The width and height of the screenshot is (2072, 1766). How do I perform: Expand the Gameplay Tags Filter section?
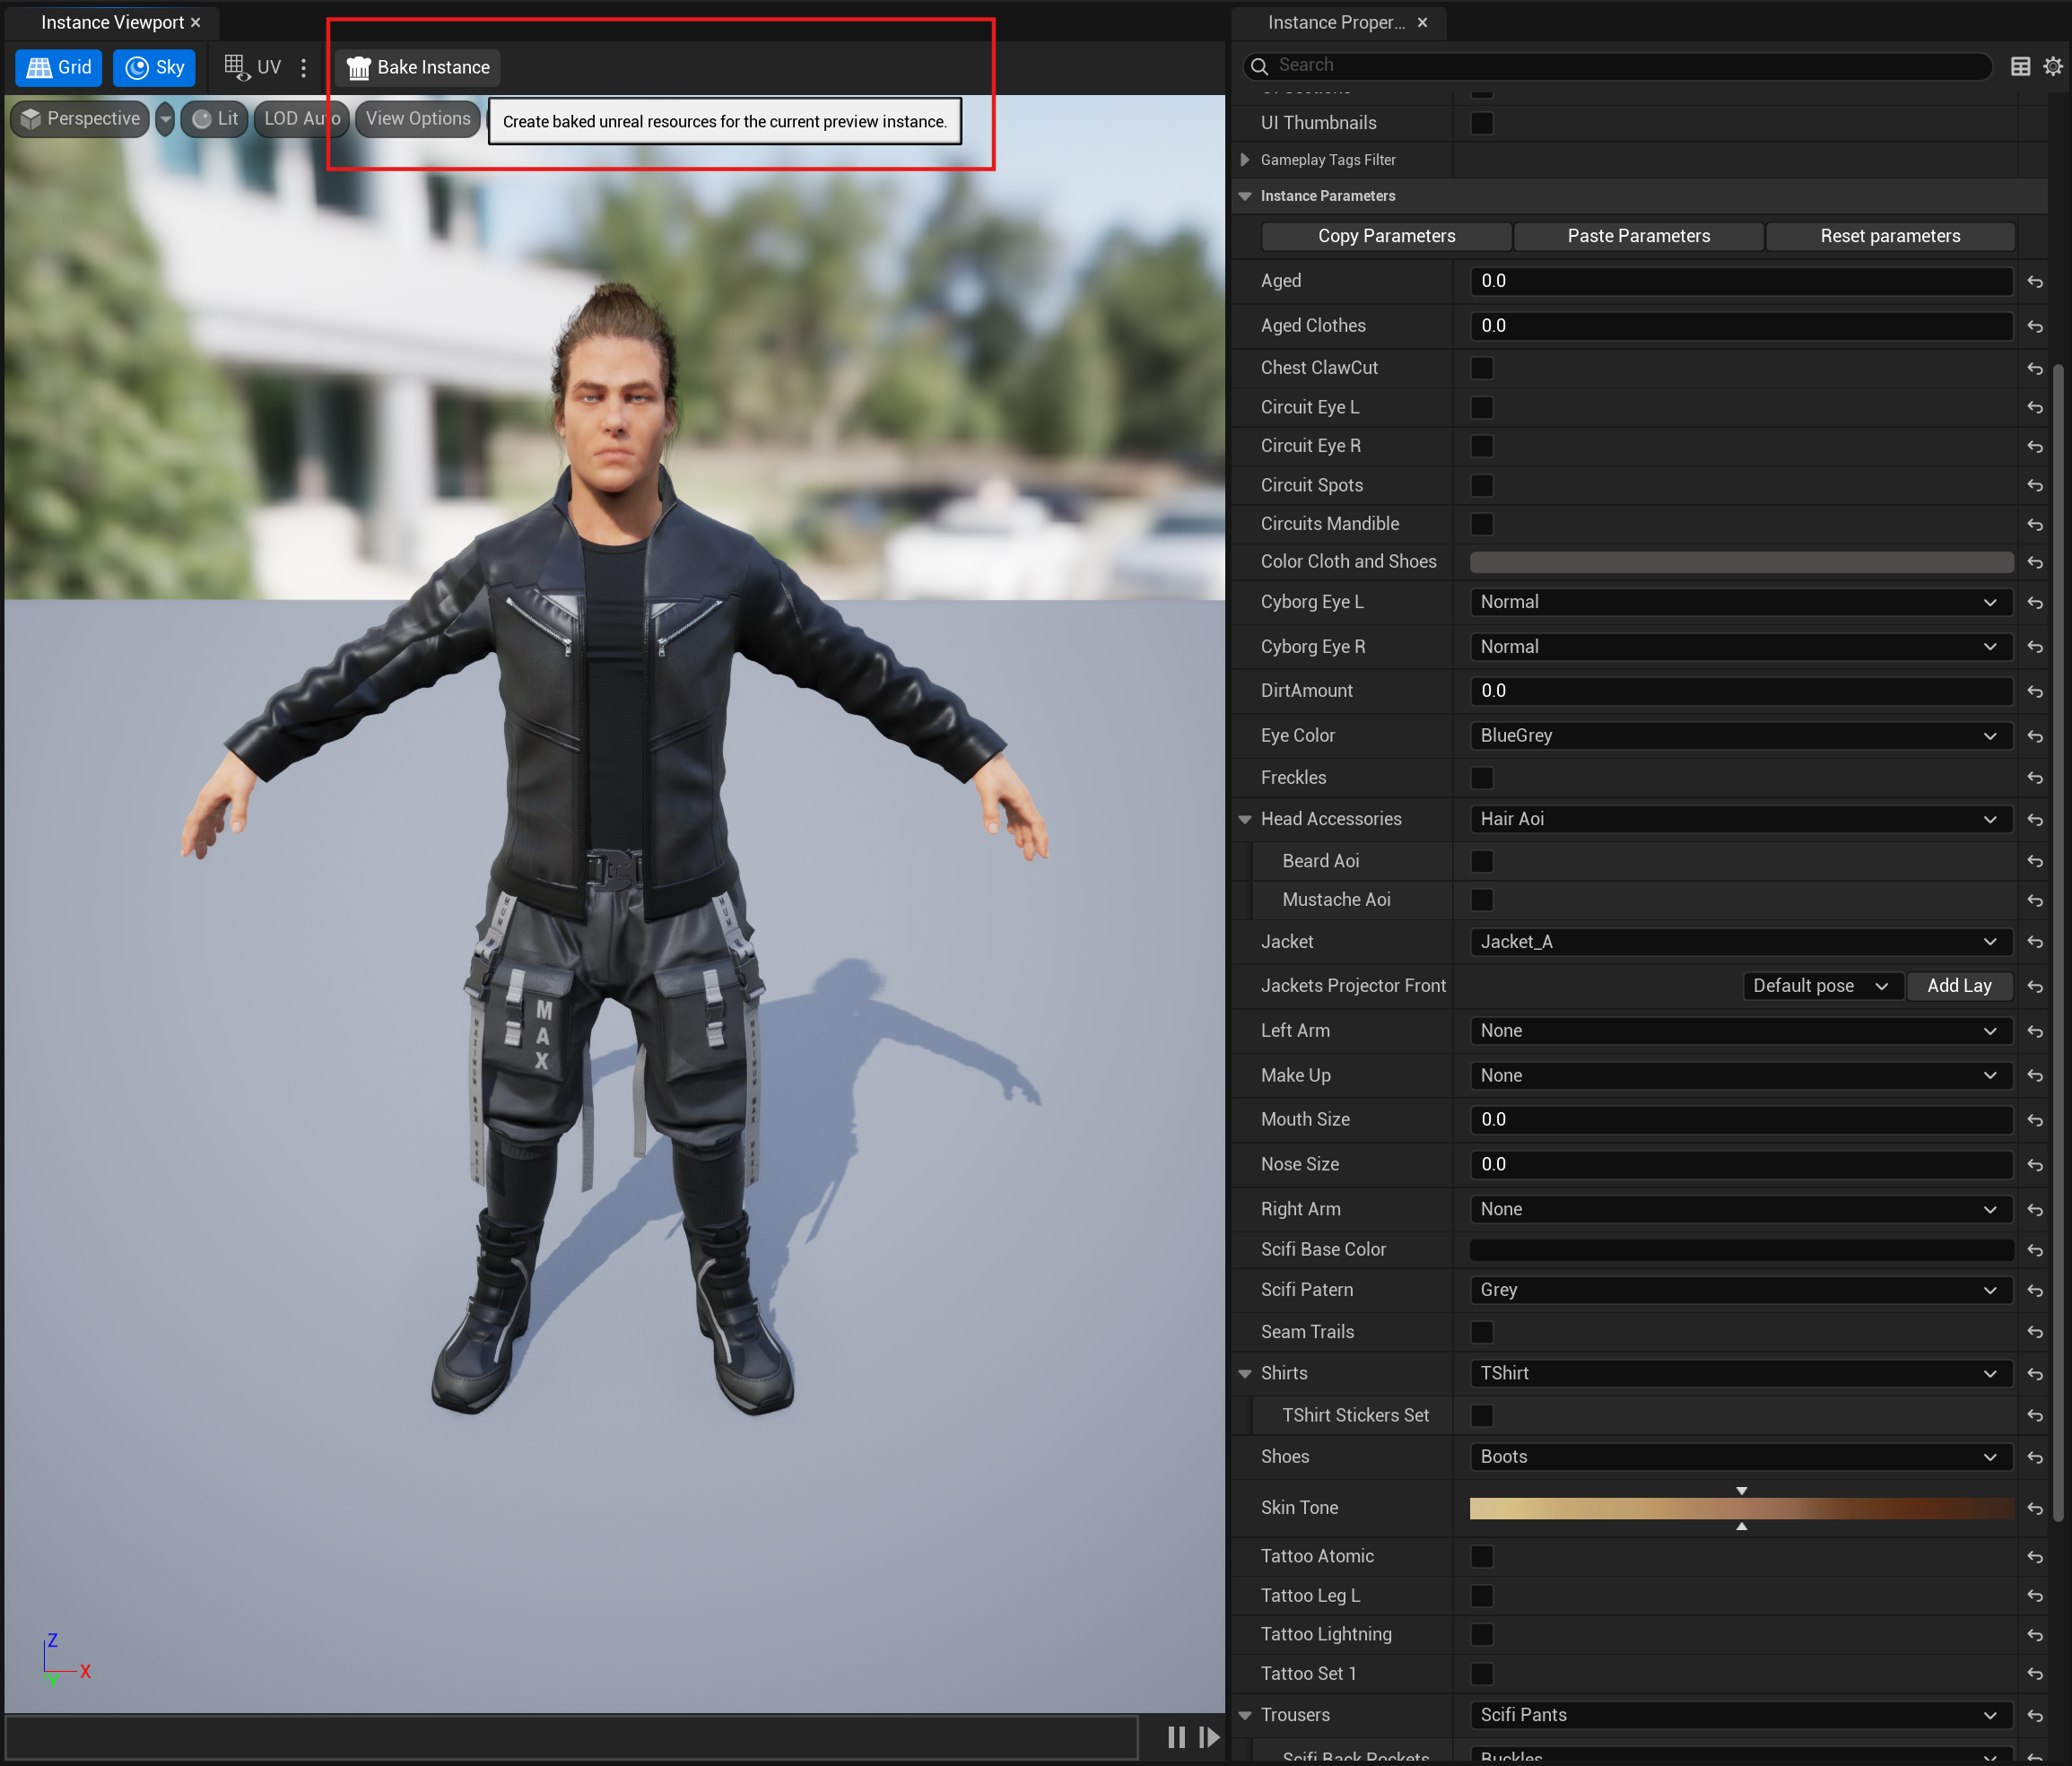[1245, 160]
